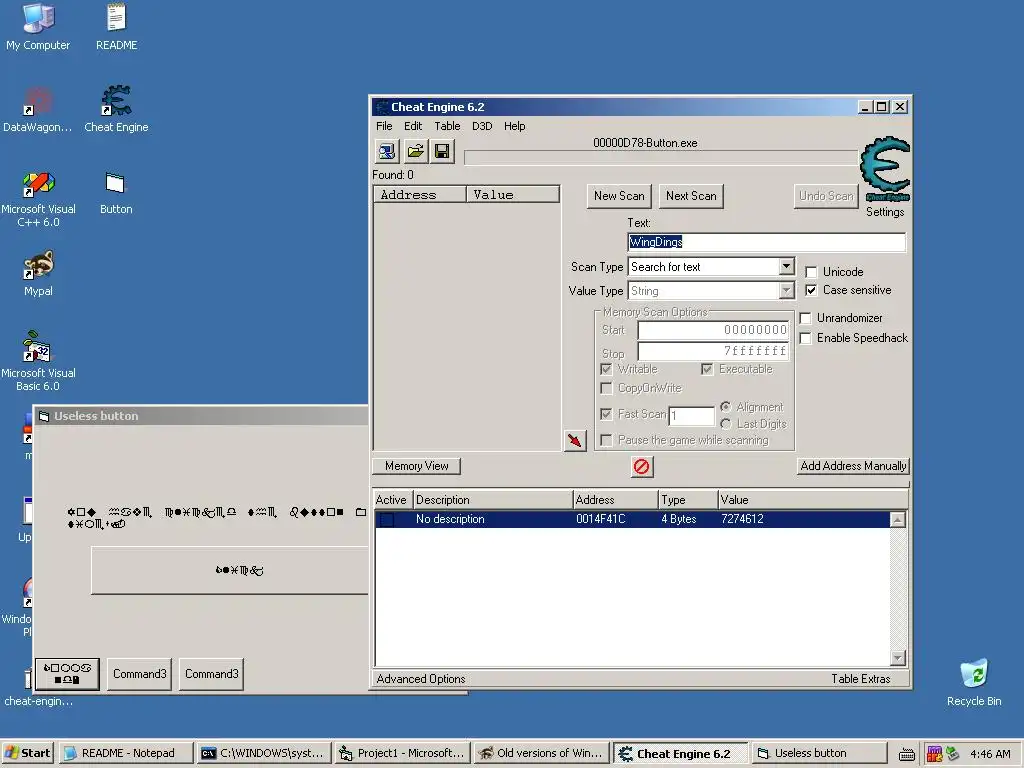The image size is (1024, 768).
Task: Click the red no-entry clear list icon
Action: pyautogui.click(x=642, y=466)
